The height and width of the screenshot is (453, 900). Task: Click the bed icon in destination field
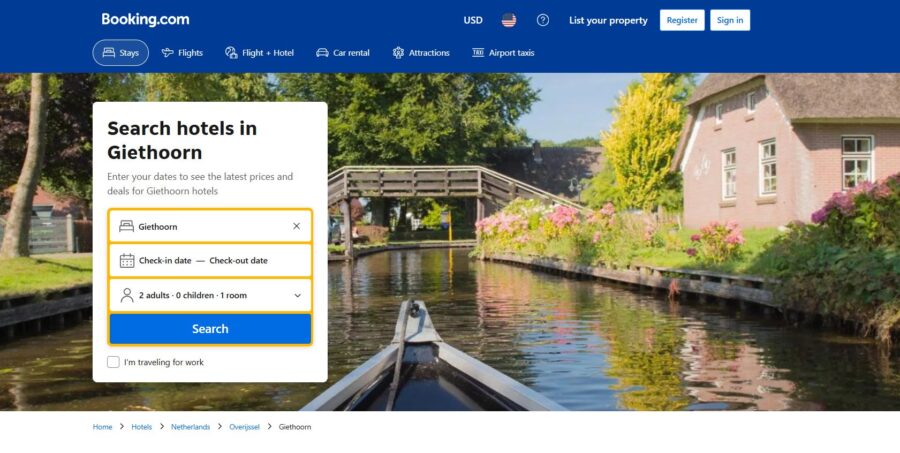click(126, 226)
